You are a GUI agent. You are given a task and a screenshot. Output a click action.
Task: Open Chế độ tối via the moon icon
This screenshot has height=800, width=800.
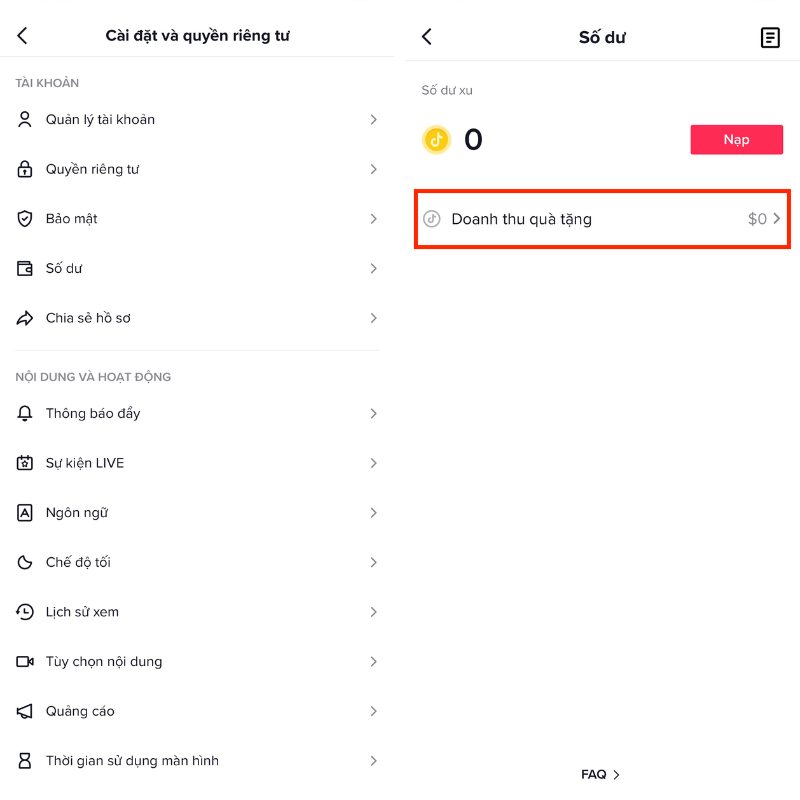pos(24,562)
